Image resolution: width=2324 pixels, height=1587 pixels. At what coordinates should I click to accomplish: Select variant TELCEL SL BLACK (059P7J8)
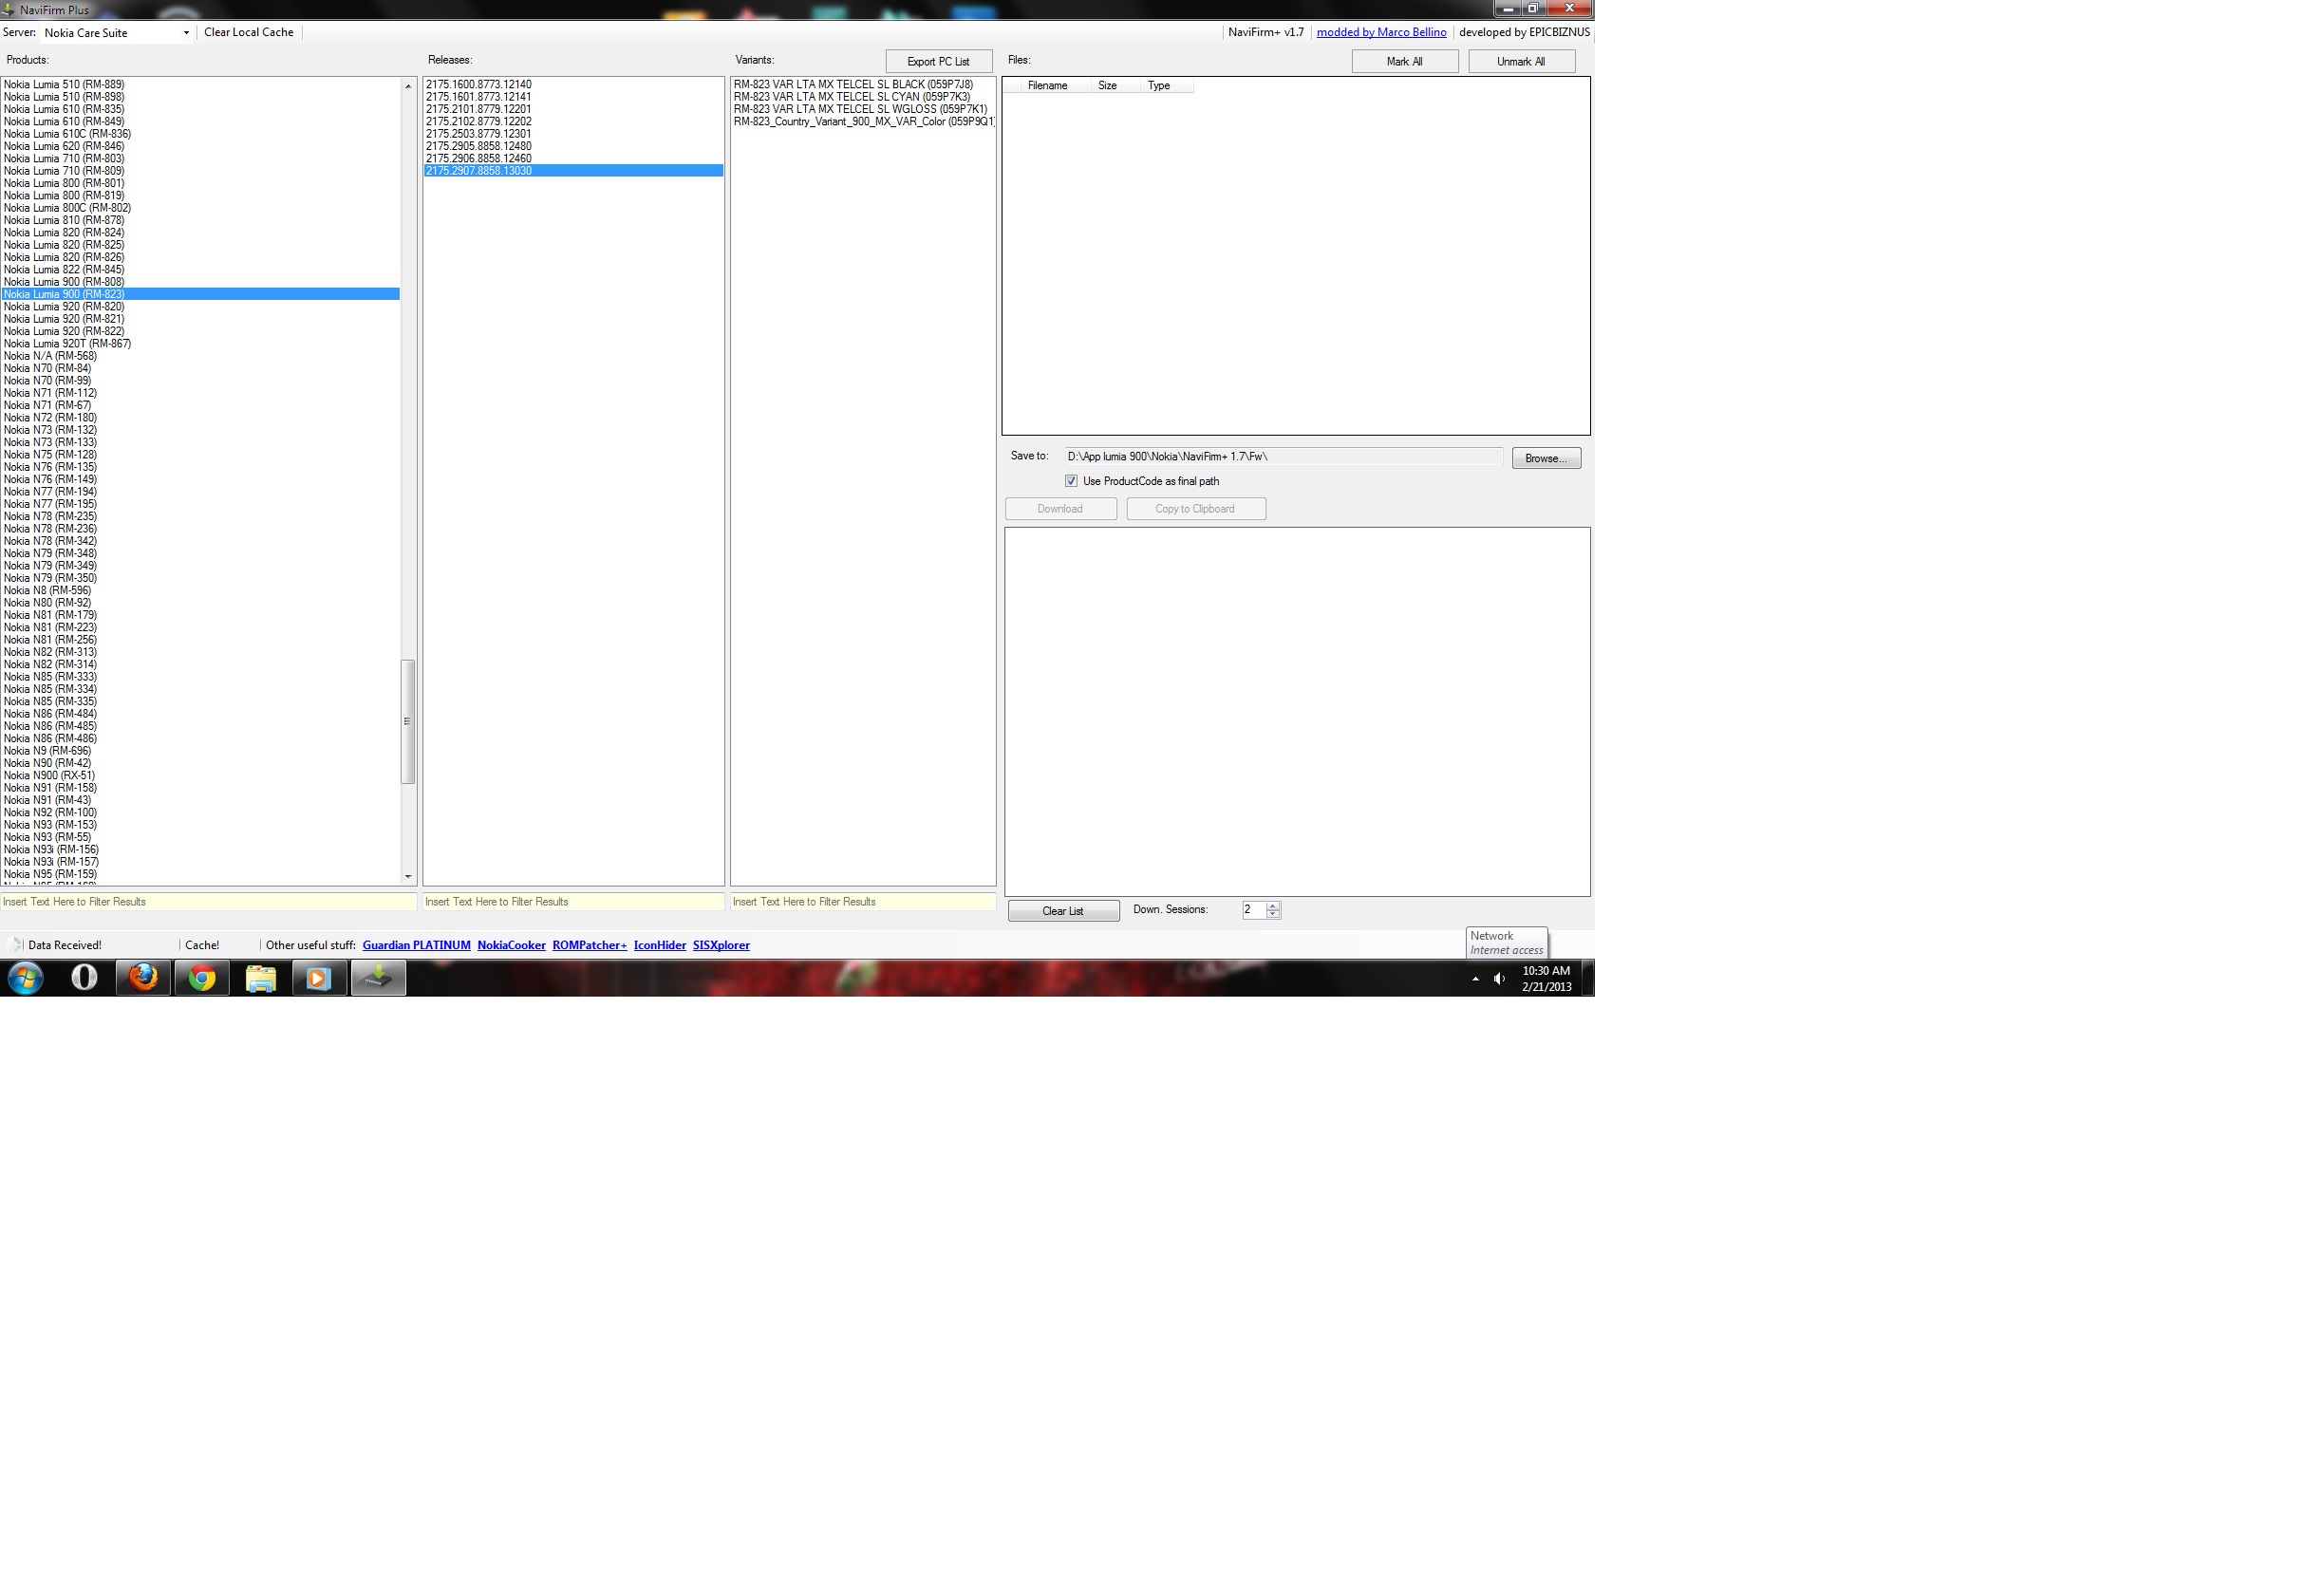coord(863,85)
